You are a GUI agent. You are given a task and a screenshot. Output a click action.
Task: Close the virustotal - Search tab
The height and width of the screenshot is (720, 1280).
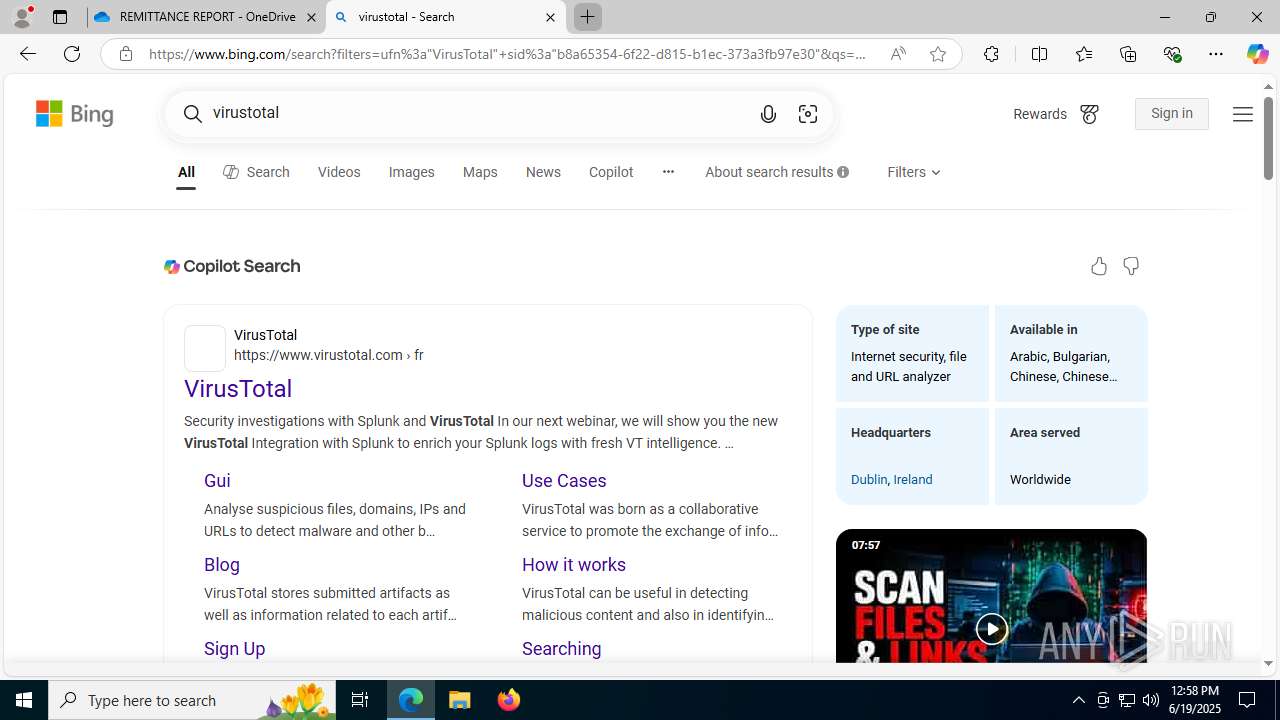click(x=550, y=17)
